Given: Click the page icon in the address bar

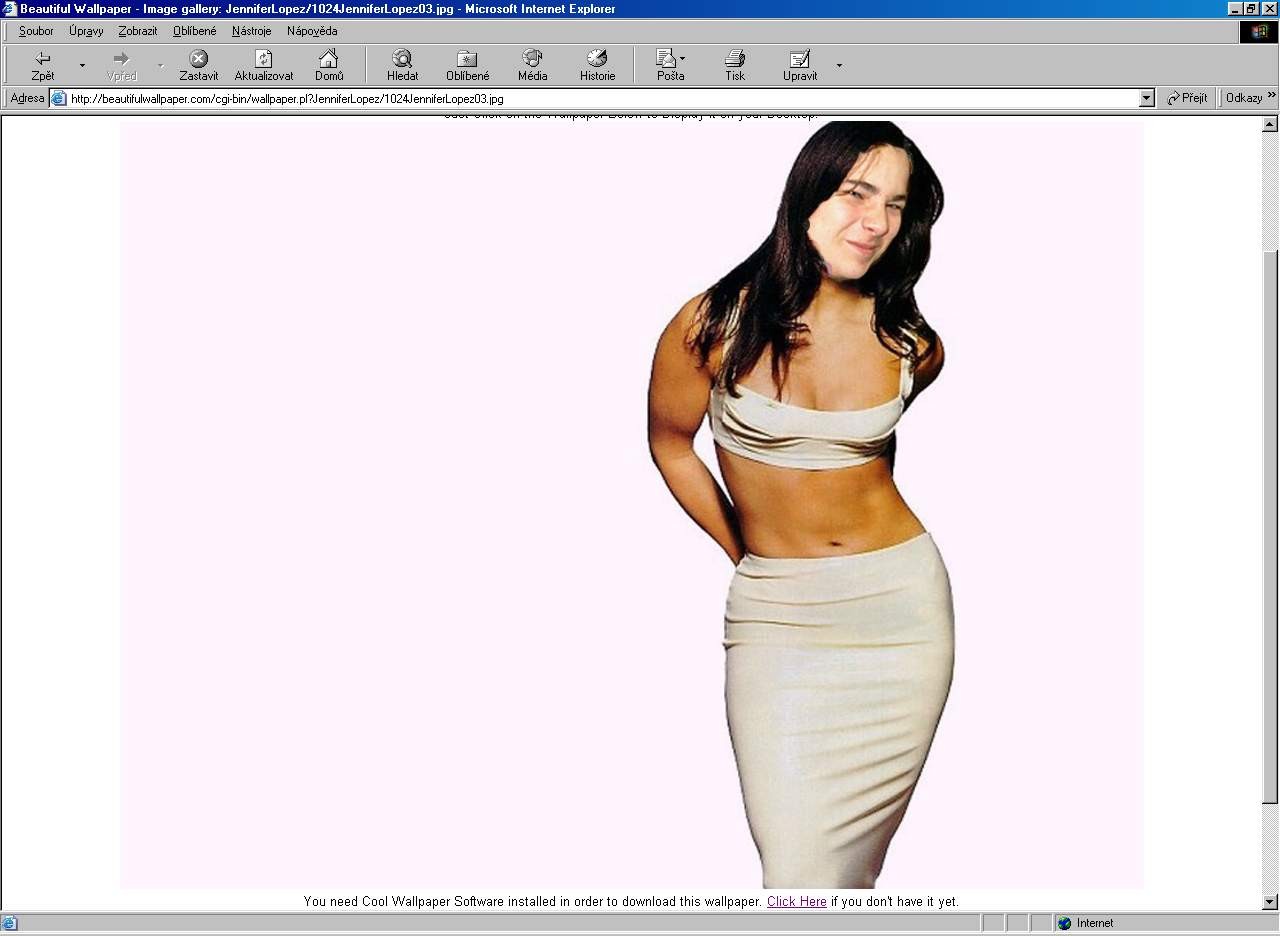Looking at the screenshot, I should pos(58,98).
